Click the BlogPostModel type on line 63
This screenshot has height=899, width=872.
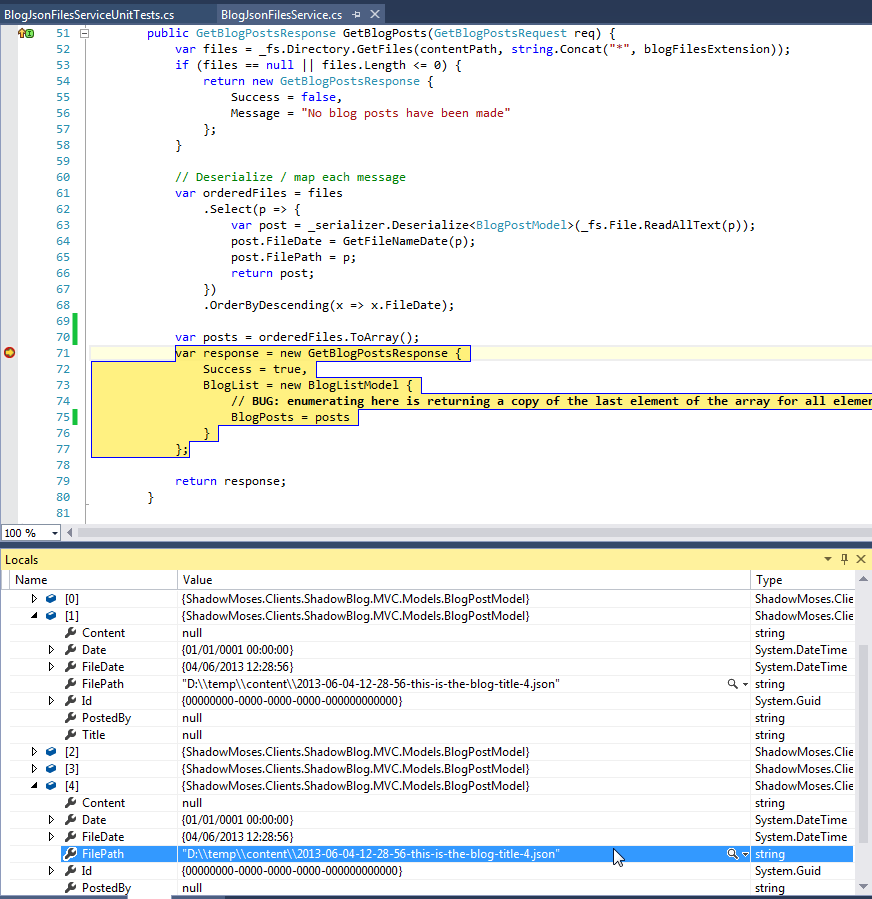coord(521,225)
